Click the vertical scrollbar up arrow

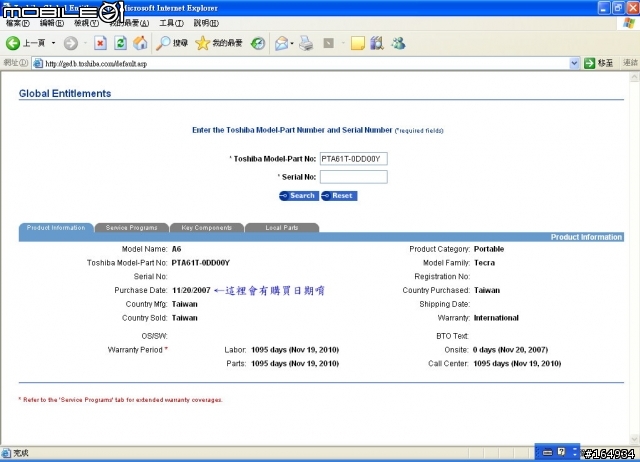point(635,77)
